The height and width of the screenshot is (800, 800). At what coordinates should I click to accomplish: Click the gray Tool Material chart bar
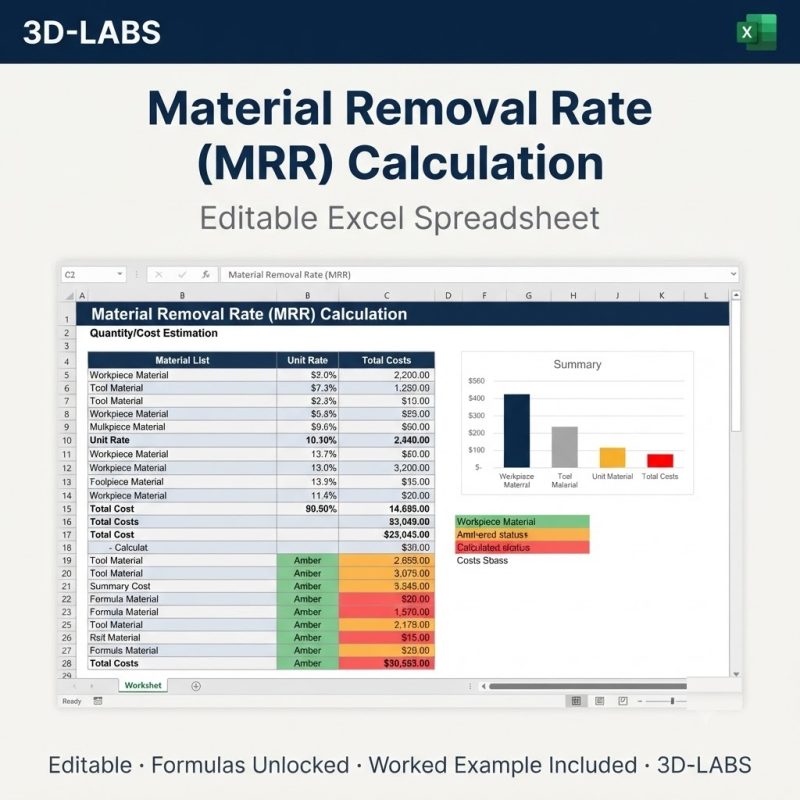[564, 447]
